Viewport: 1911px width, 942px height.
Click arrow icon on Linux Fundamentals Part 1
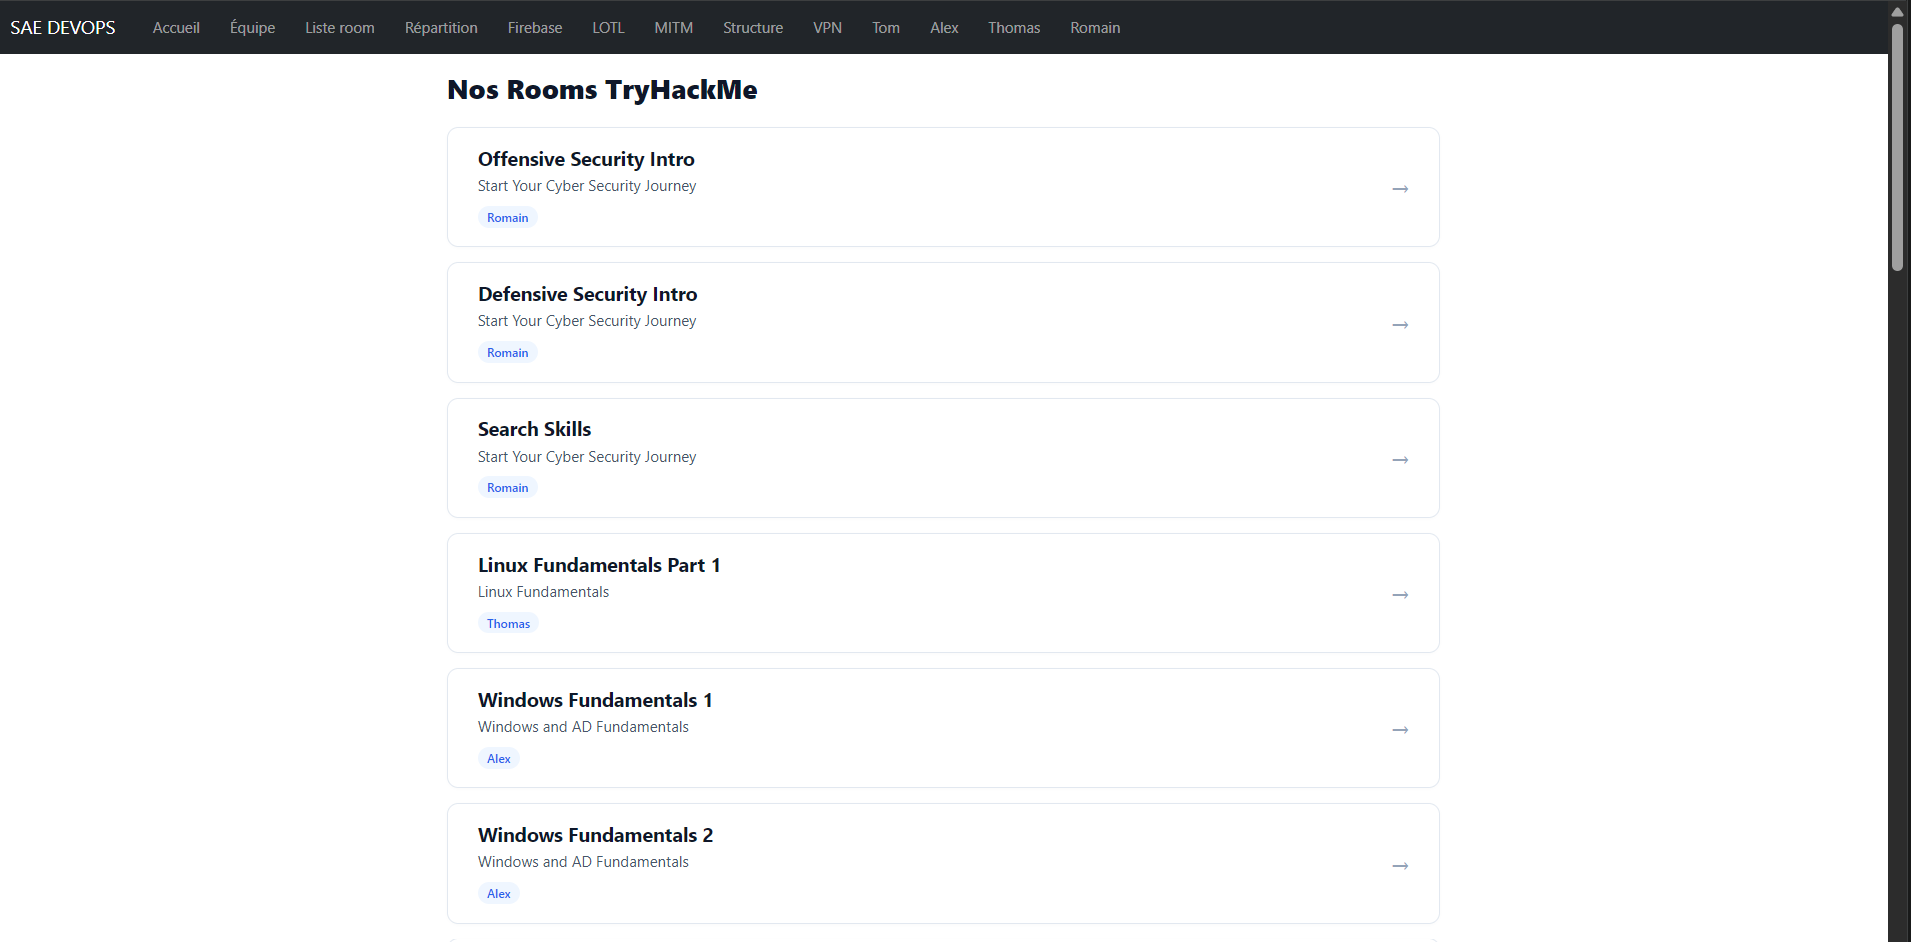coord(1400,595)
